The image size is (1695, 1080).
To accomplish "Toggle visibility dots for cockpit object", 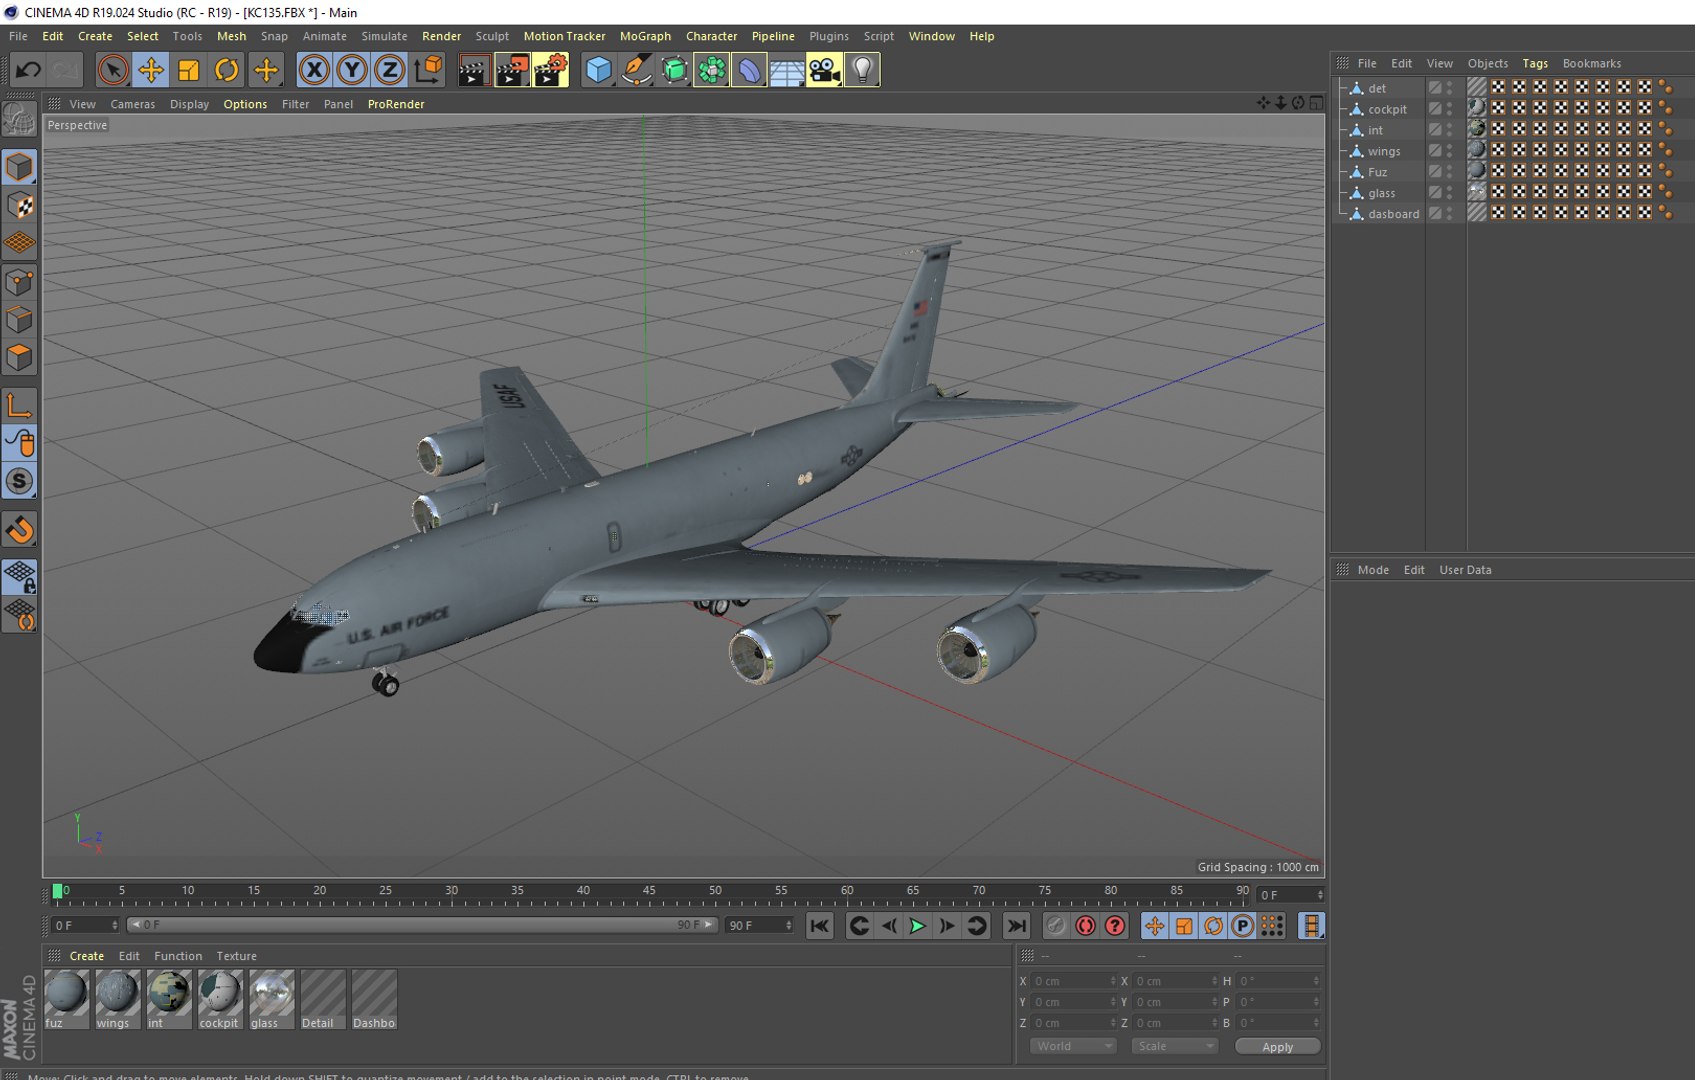I will (x=1450, y=109).
